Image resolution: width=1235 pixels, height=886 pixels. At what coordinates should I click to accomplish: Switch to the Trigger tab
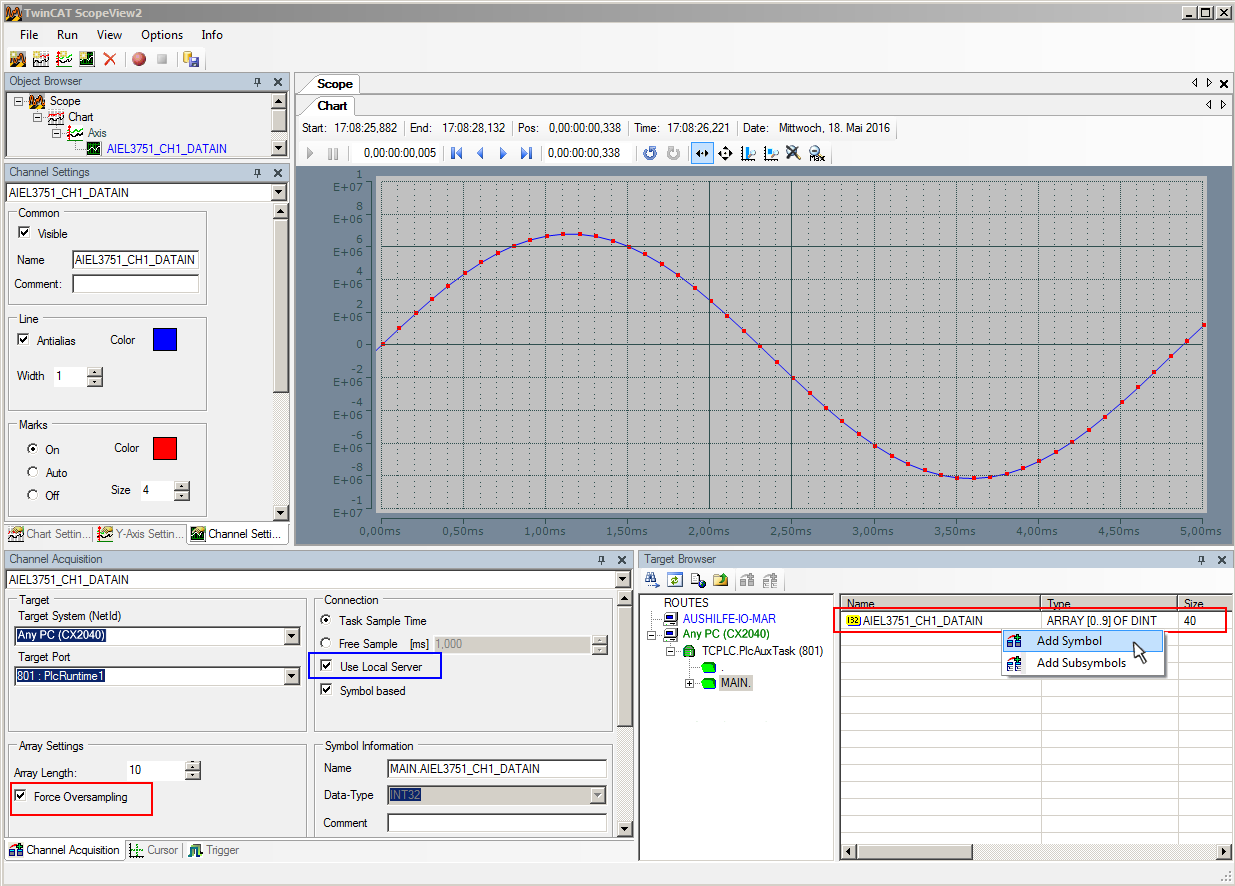tap(214, 850)
